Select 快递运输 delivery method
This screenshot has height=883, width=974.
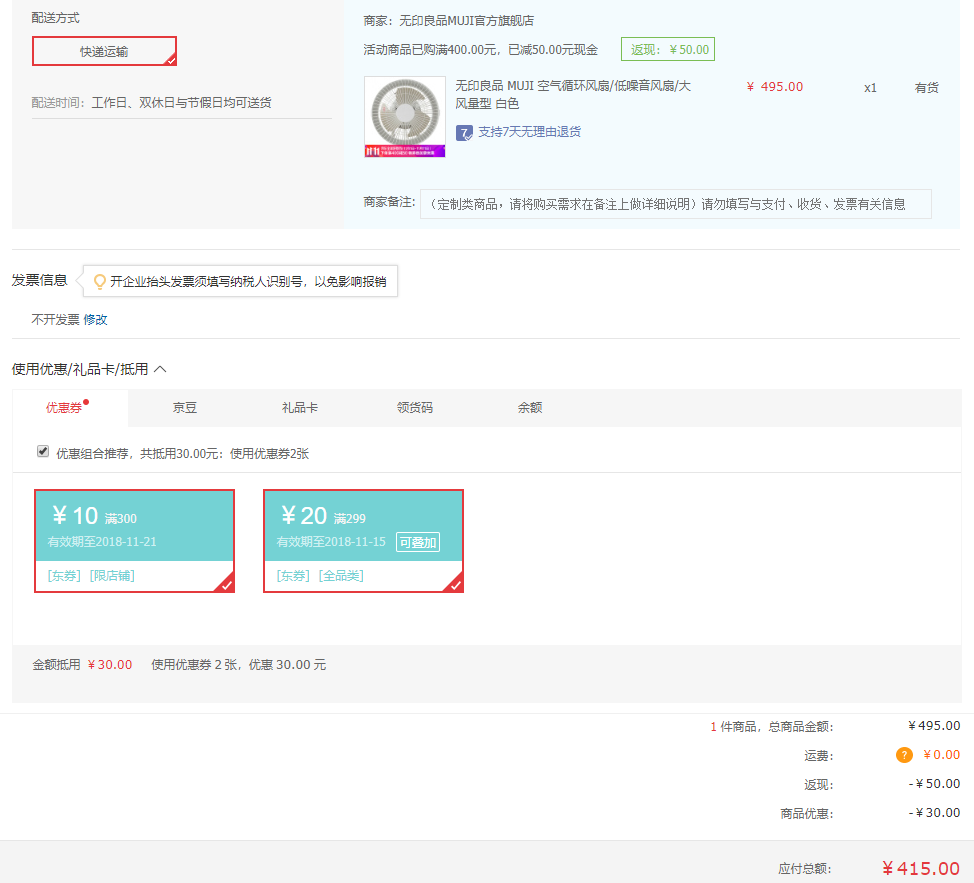point(104,51)
